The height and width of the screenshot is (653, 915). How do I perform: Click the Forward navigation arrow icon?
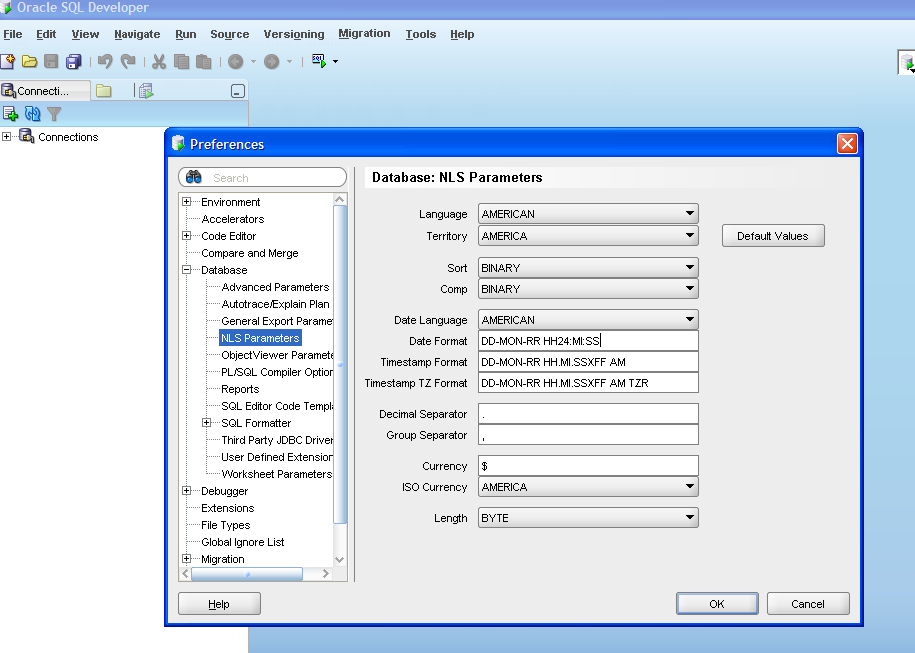(271, 61)
